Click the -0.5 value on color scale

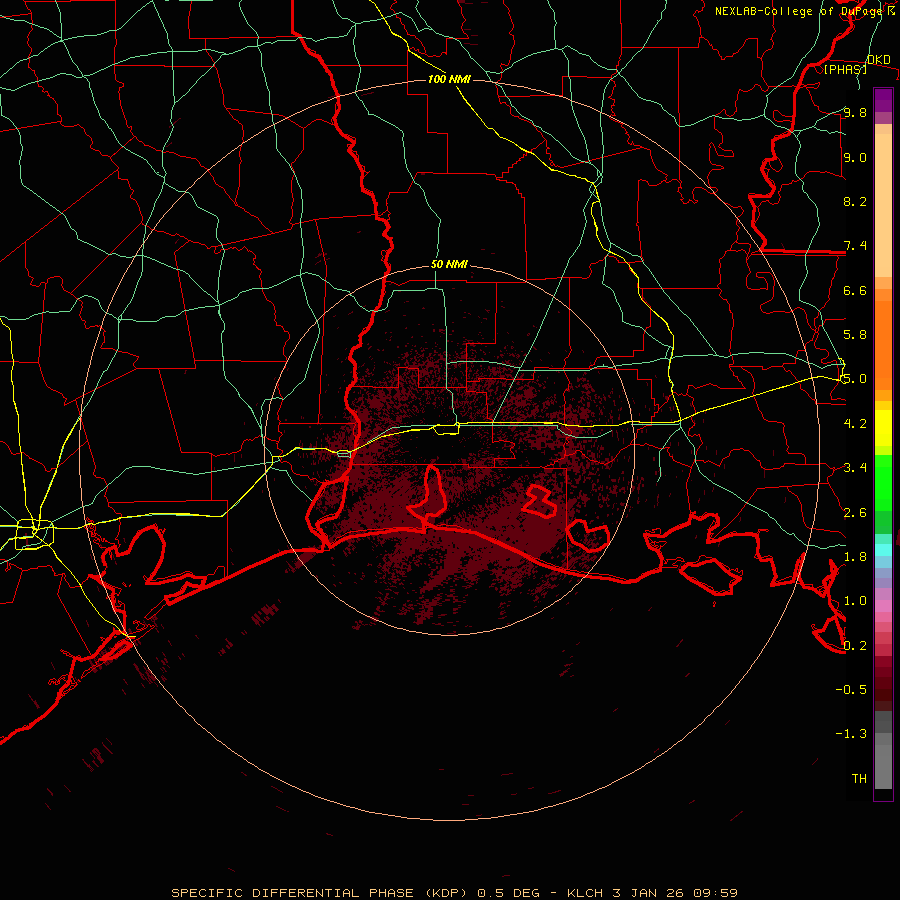pyautogui.click(x=851, y=689)
